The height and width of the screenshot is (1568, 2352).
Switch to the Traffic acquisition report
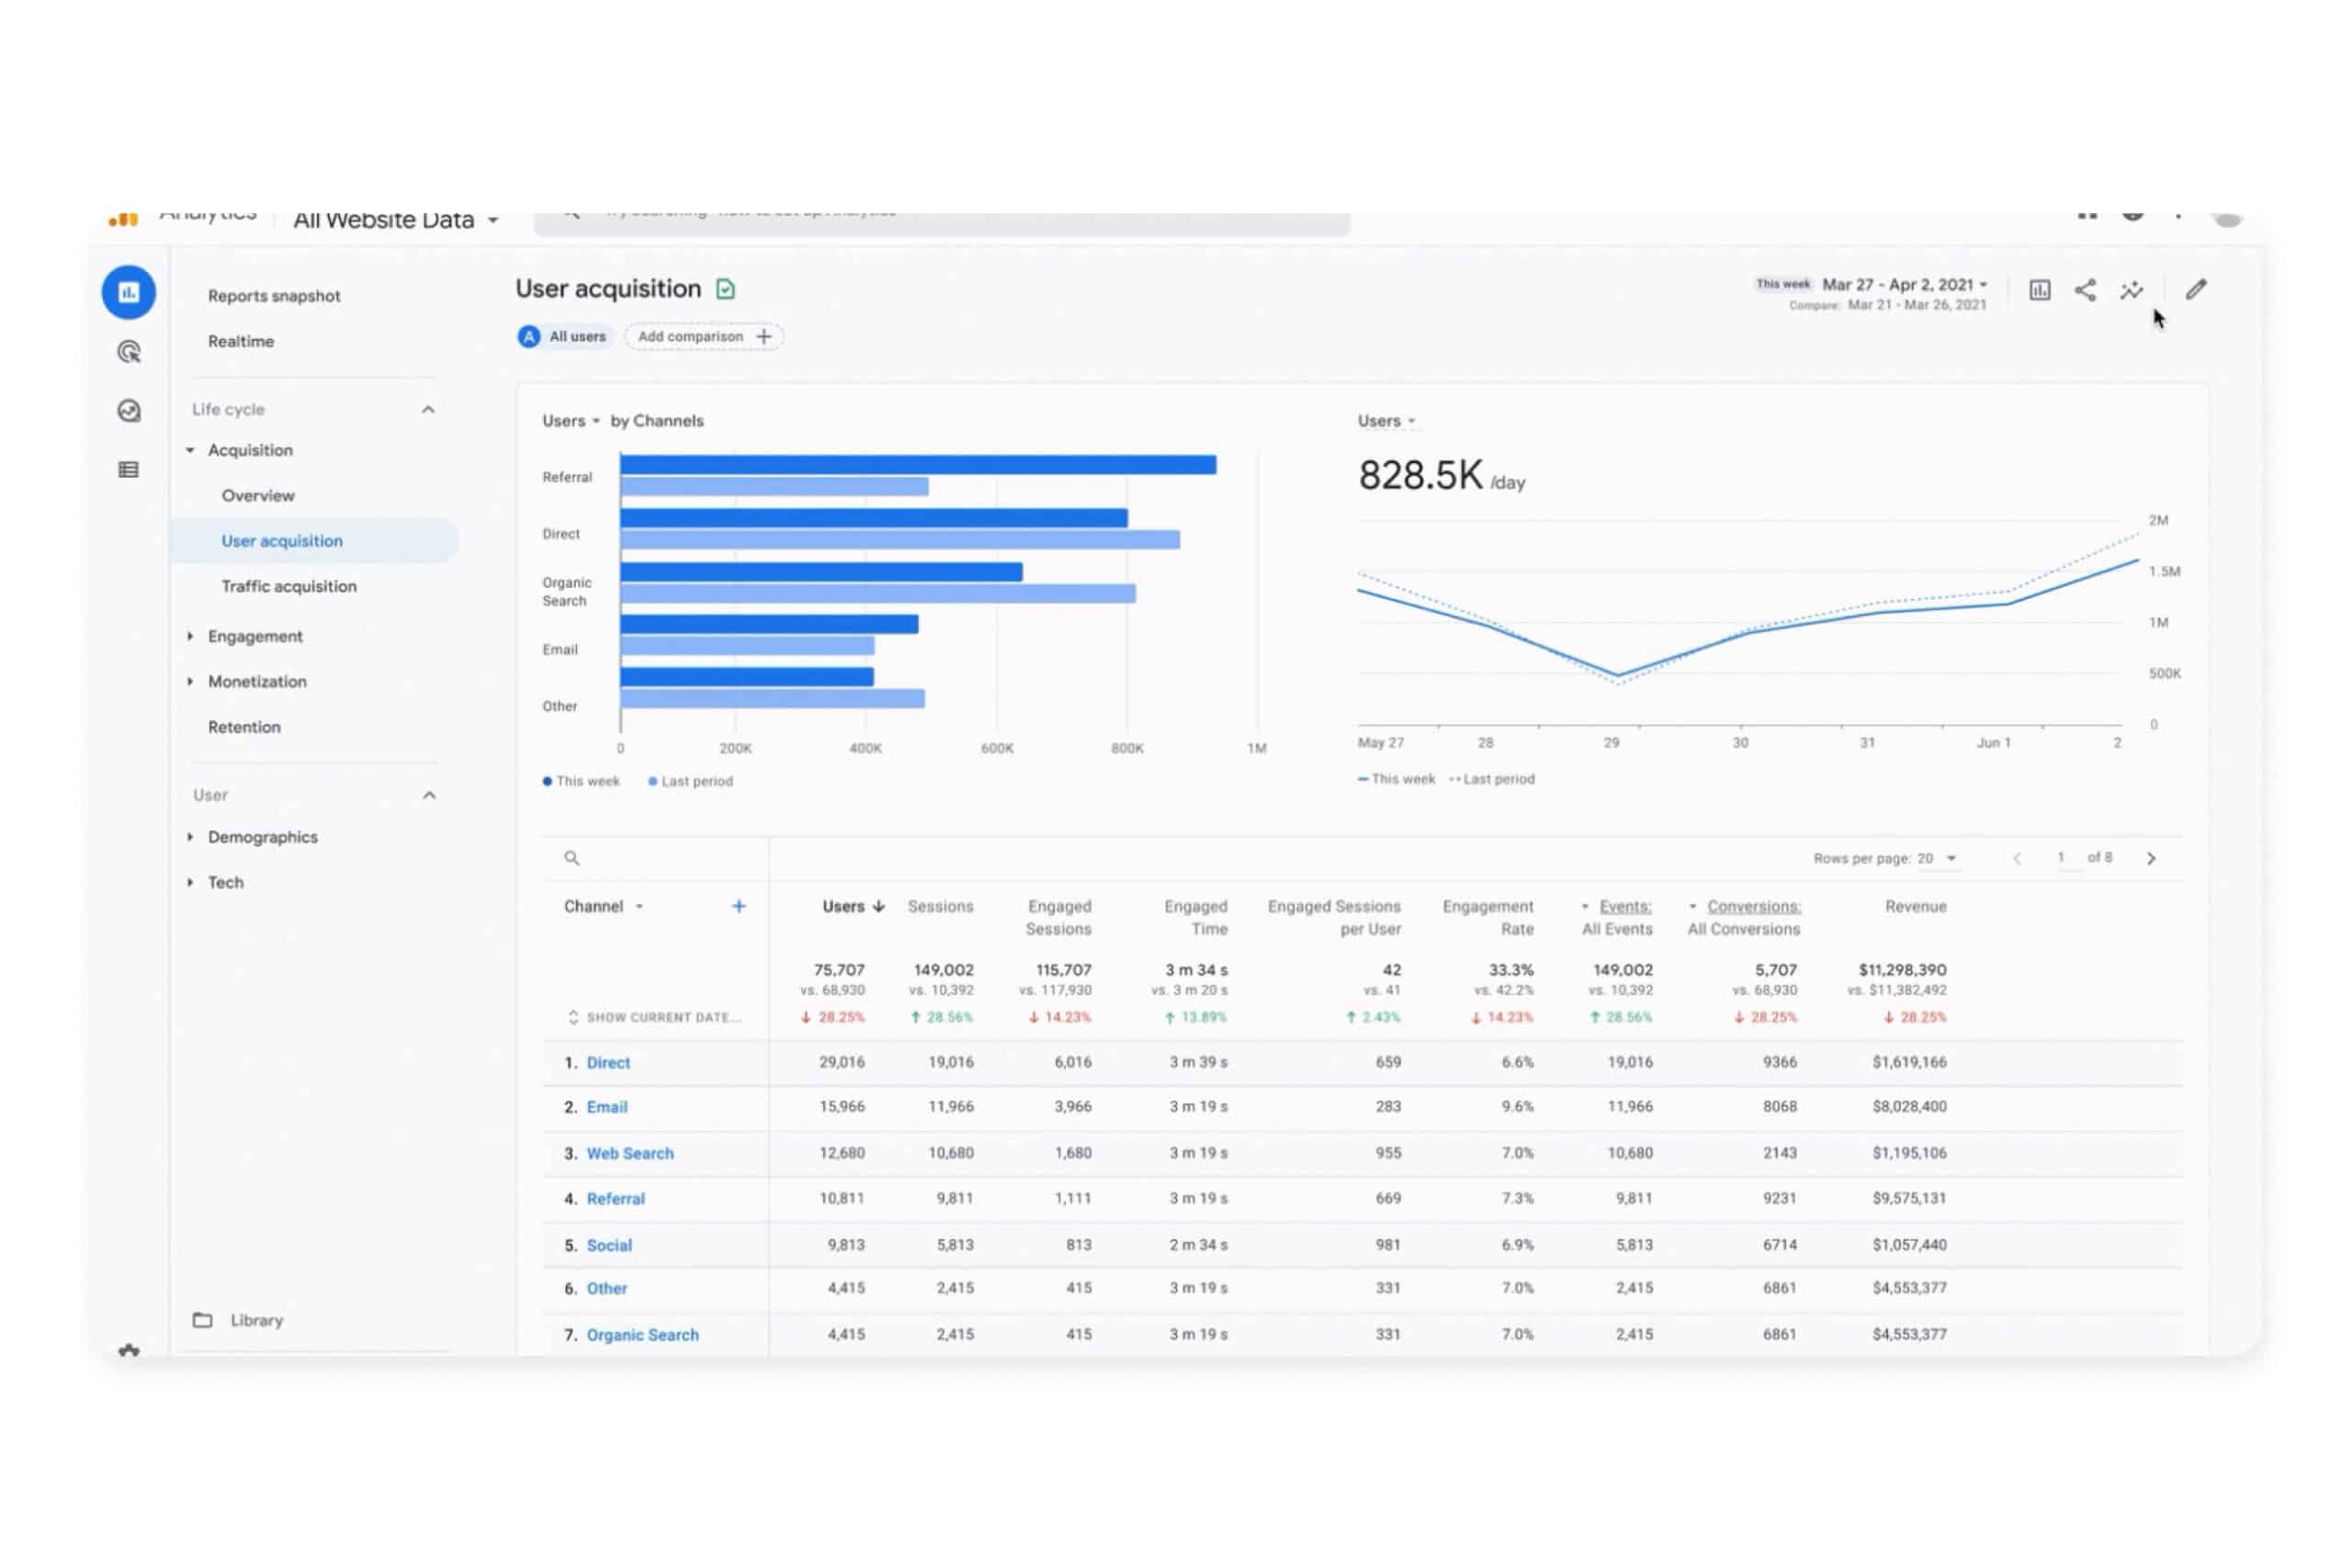[x=289, y=586]
